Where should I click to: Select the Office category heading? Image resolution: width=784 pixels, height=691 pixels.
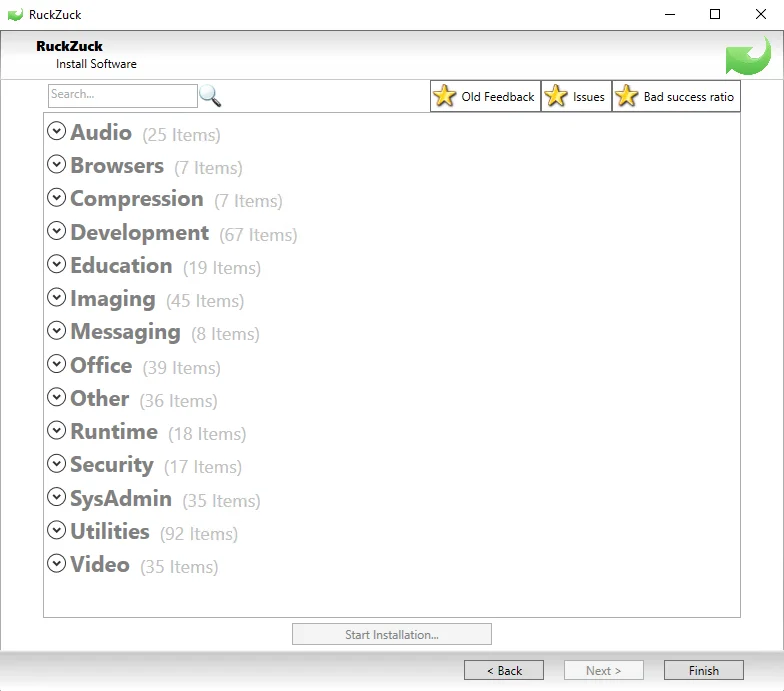coord(101,365)
